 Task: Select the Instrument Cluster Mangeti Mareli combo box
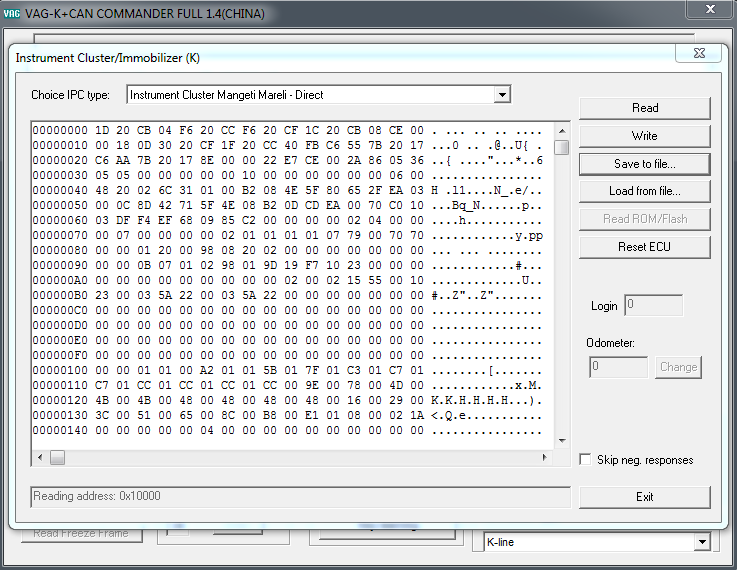pyautogui.click(x=318, y=95)
